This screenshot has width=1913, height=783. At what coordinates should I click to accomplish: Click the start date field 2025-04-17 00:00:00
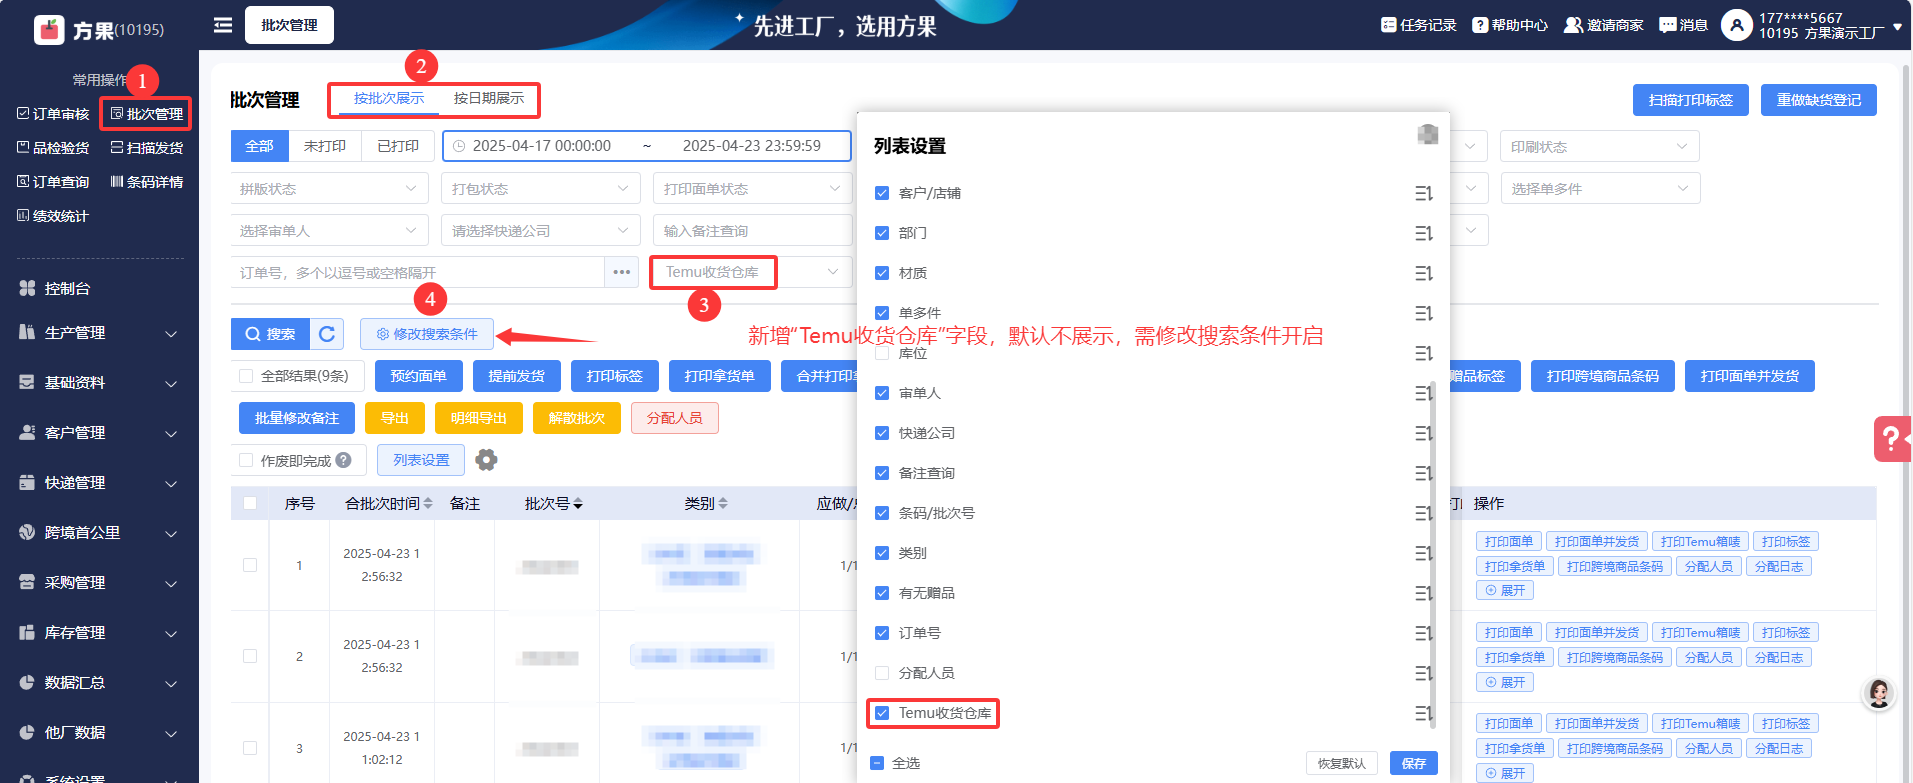point(542,146)
